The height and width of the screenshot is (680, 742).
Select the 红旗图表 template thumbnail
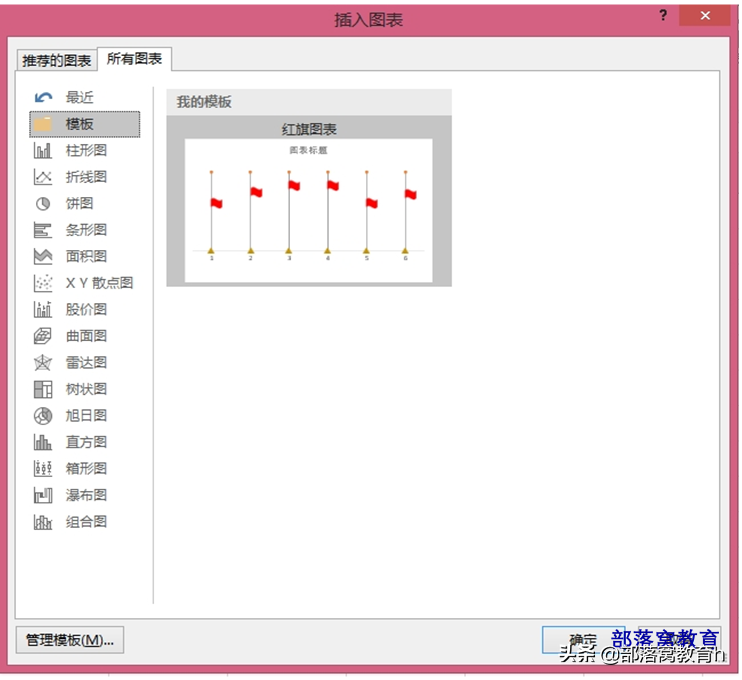(309, 201)
